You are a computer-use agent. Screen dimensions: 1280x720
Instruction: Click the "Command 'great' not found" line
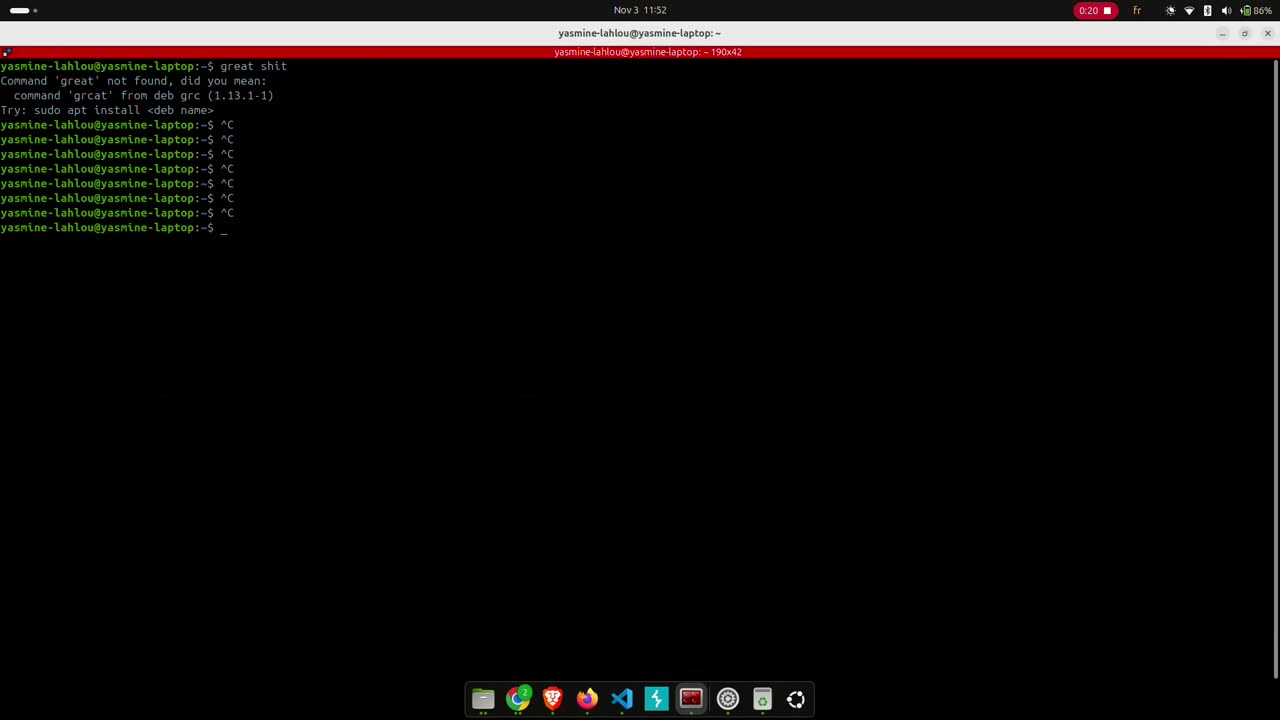pos(133,81)
